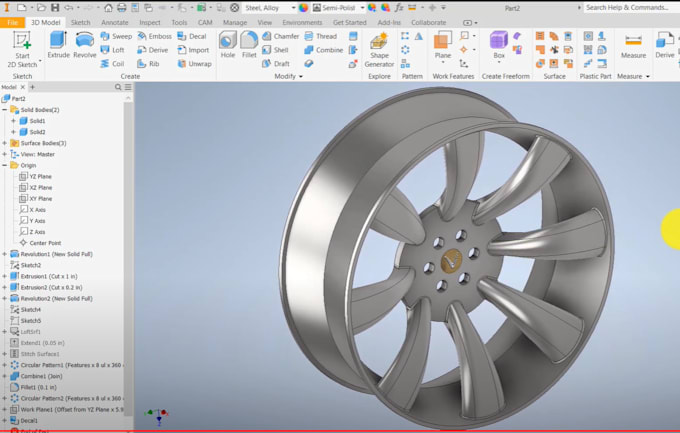The width and height of the screenshot is (680, 433).
Task: Switch to the Annotate tab
Action: [114, 22]
